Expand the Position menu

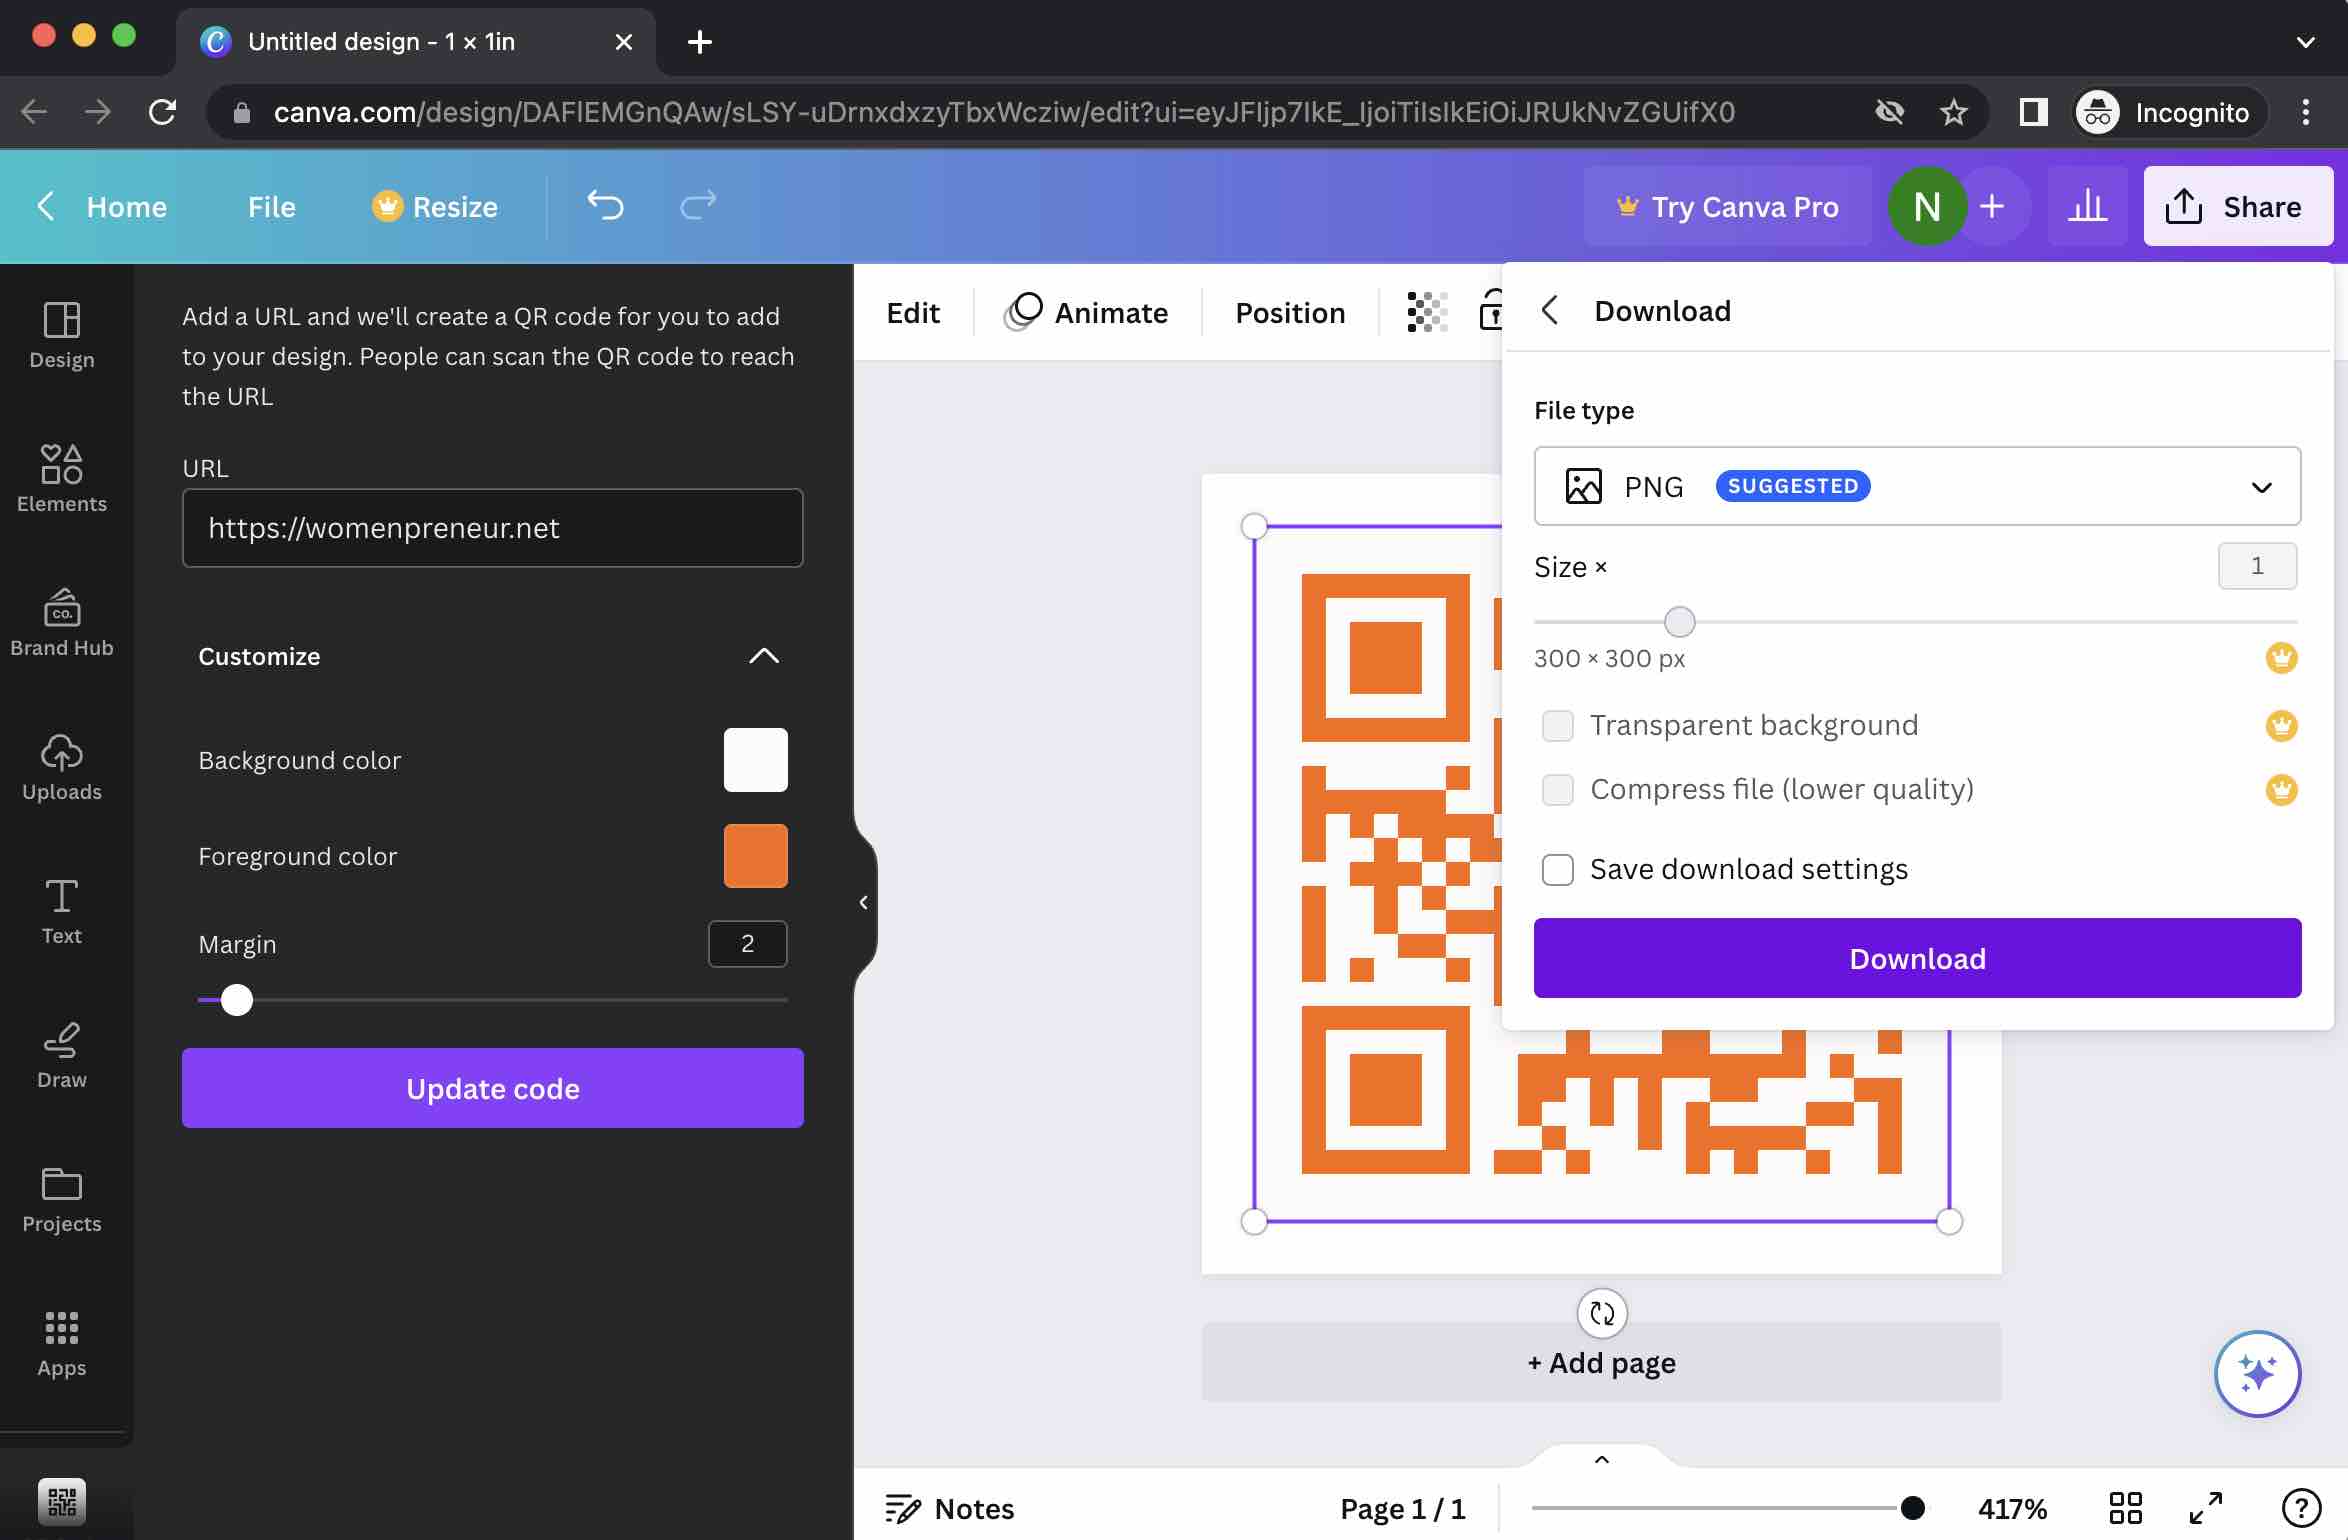[x=1289, y=309]
